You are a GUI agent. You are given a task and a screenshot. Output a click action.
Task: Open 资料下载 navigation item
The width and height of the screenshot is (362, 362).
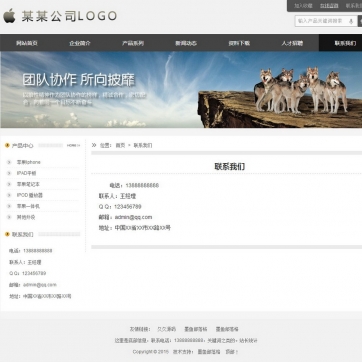(x=239, y=43)
